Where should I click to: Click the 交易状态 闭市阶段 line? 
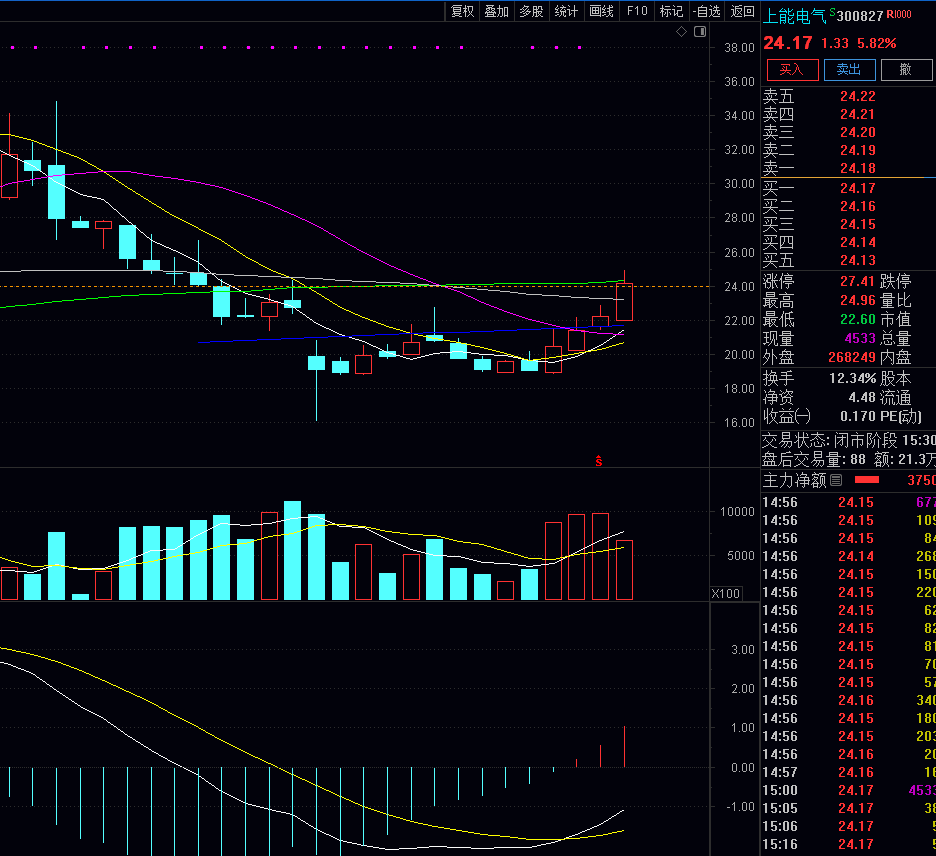[848, 441]
